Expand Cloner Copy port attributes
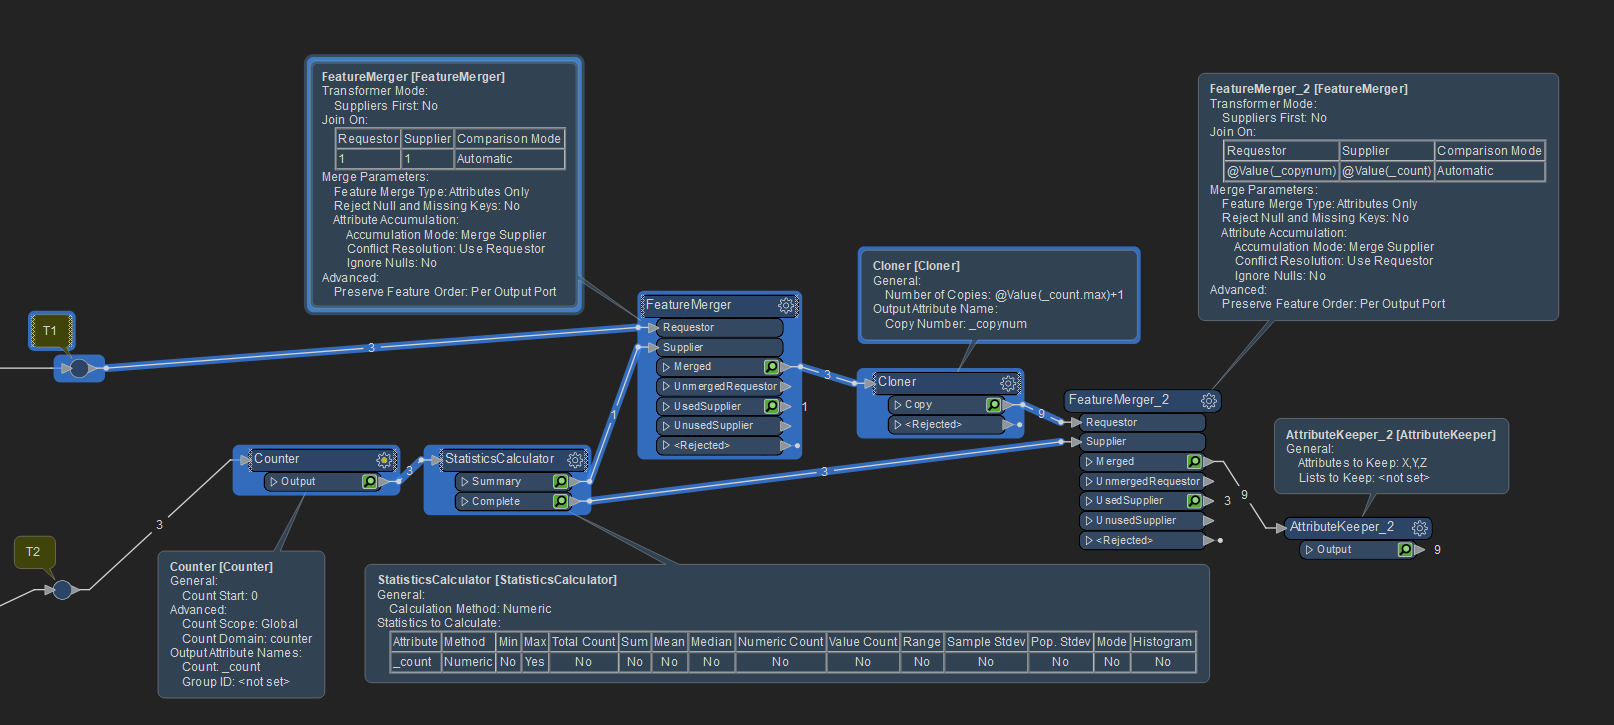Viewport: 1614px width, 725px height. [x=898, y=405]
